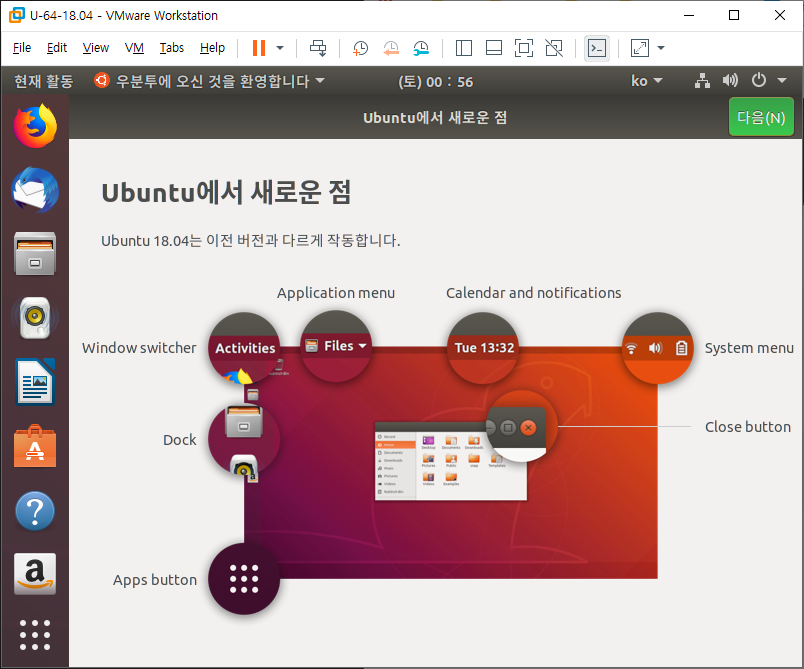The image size is (804, 669).
Task: Open stretch guest dropdown arrow
Action: click(661, 48)
